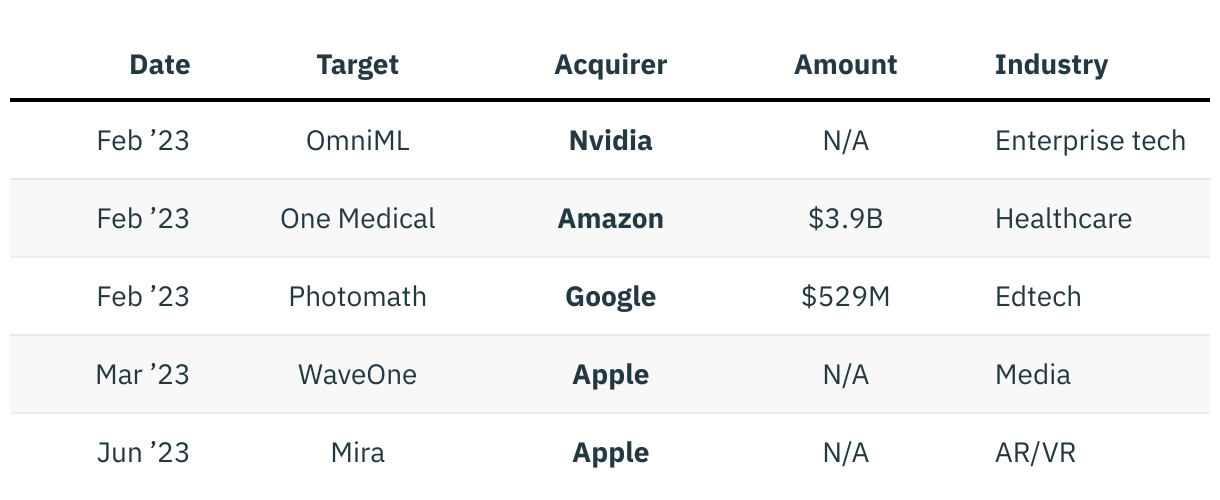Click Apple in the Mira row
The image size is (1220, 500).
pyautogui.click(x=610, y=453)
